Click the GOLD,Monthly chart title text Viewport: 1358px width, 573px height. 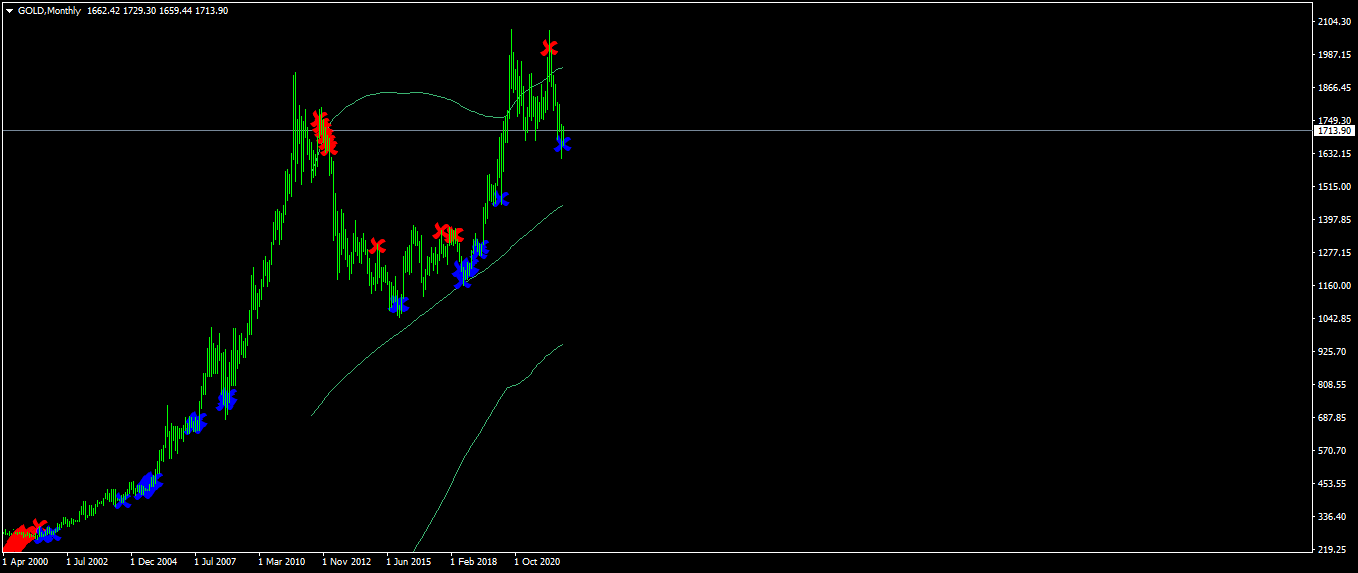(x=49, y=10)
